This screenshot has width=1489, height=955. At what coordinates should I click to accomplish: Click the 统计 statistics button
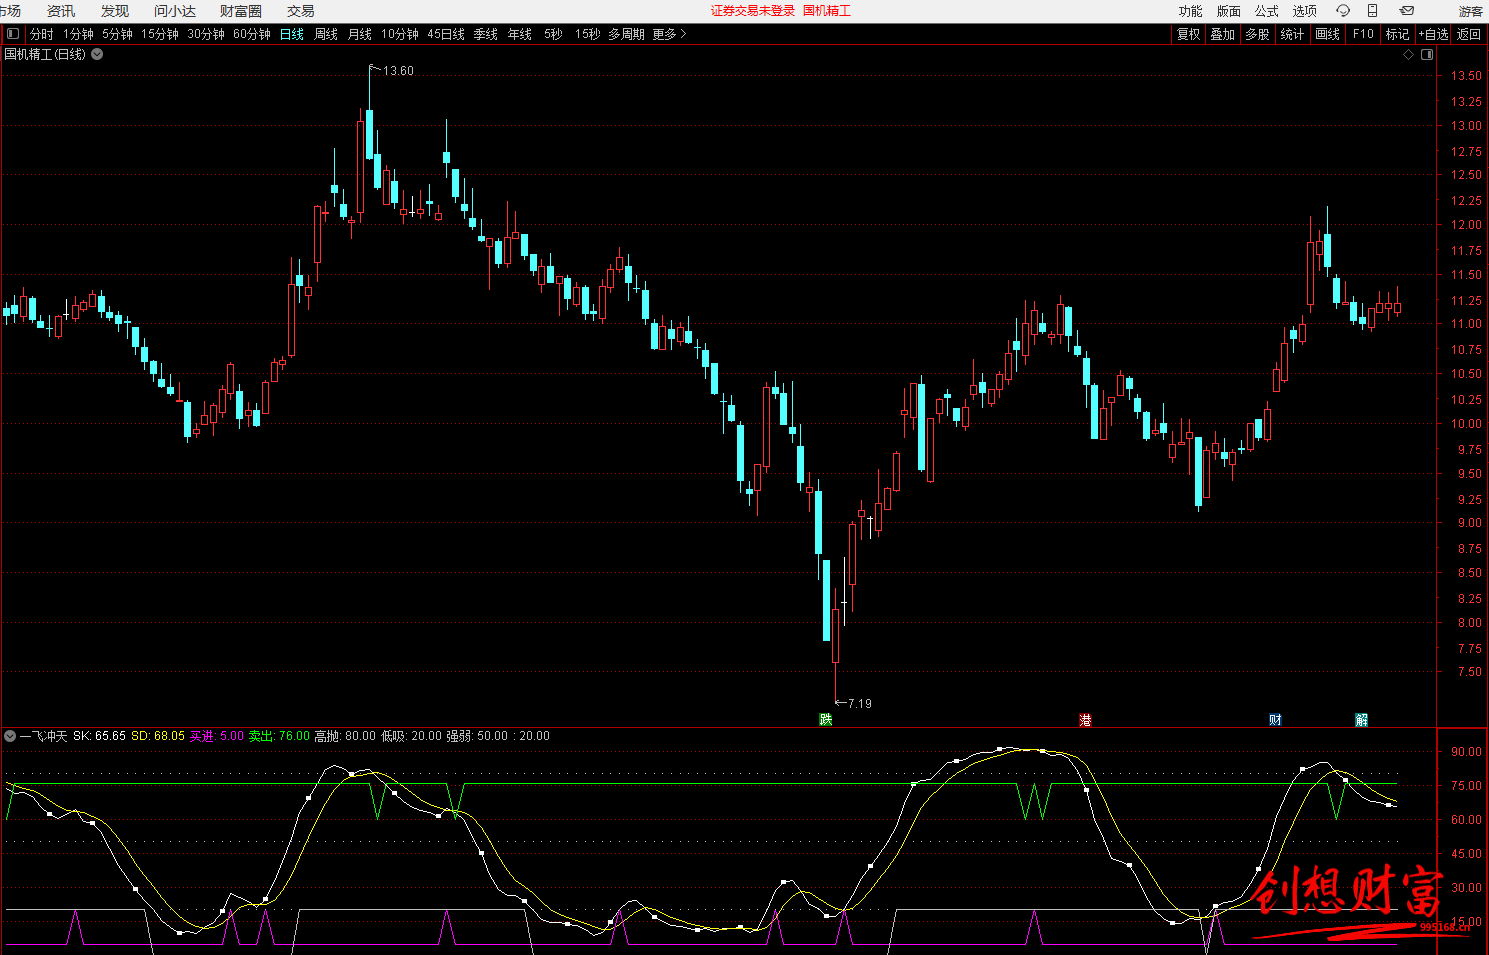1292,34
